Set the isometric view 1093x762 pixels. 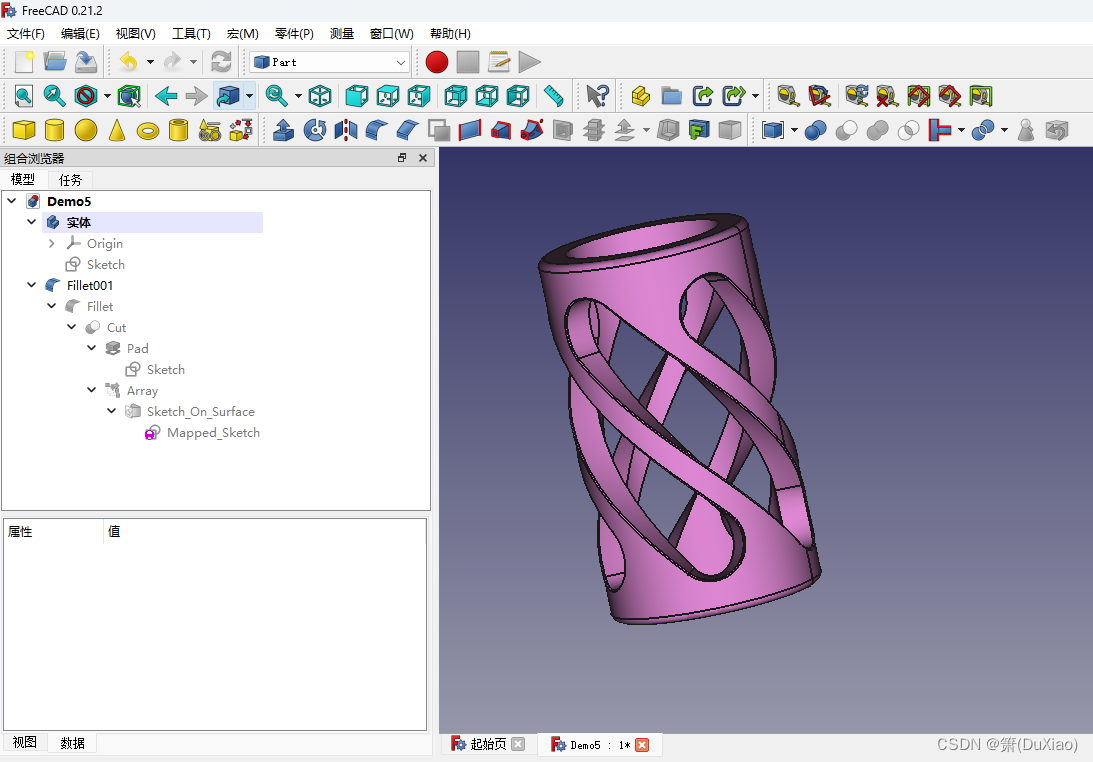click(320, 96)
